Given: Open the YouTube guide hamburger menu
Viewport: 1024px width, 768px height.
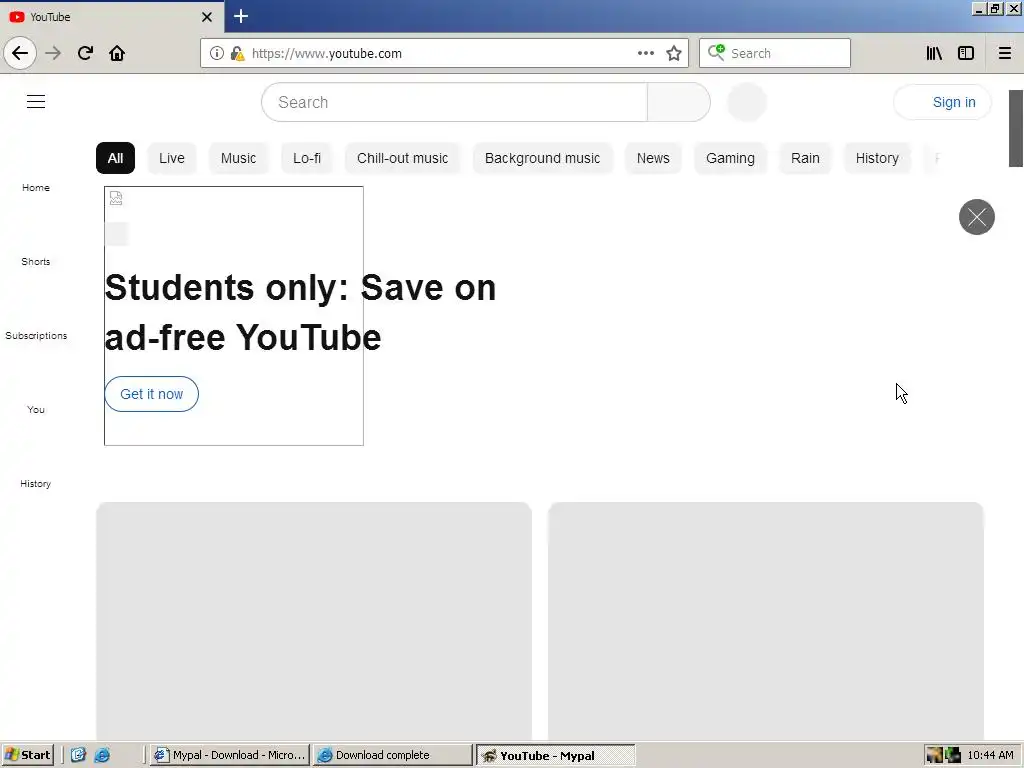Looking at the screenshot, I should [x=36, y=102].
